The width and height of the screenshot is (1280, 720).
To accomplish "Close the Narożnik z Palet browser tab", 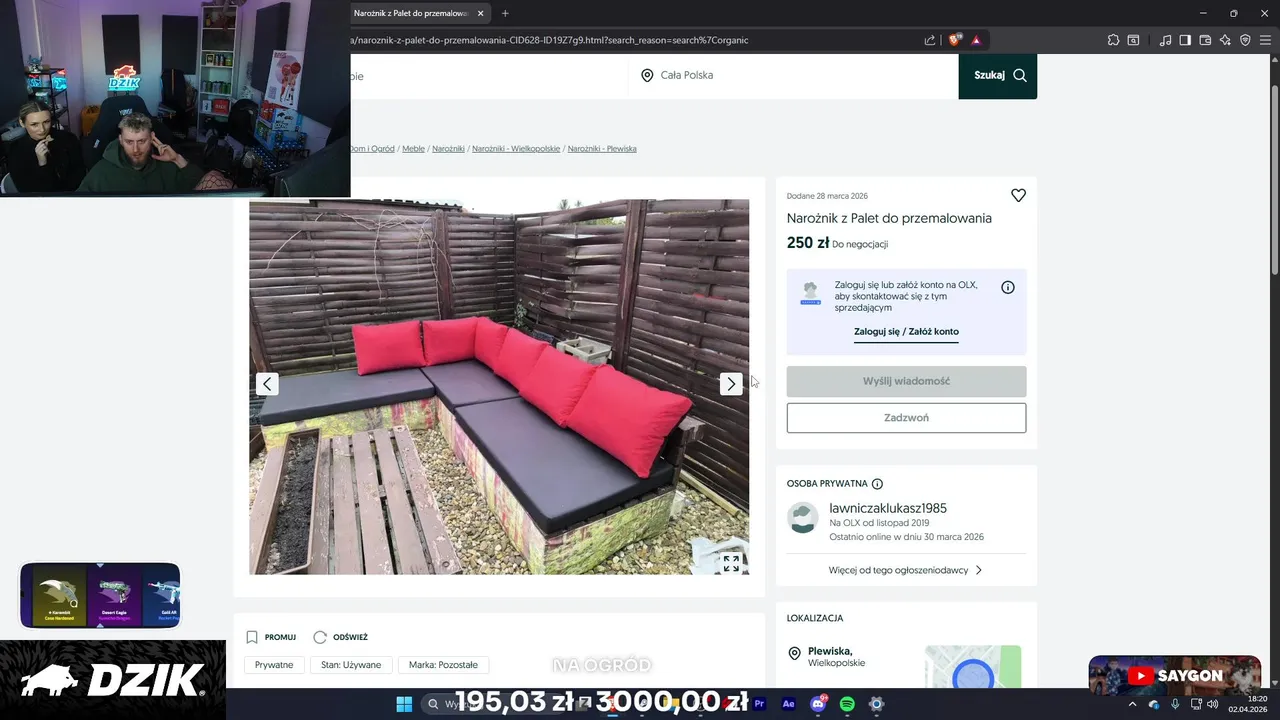I will (481, 13).
